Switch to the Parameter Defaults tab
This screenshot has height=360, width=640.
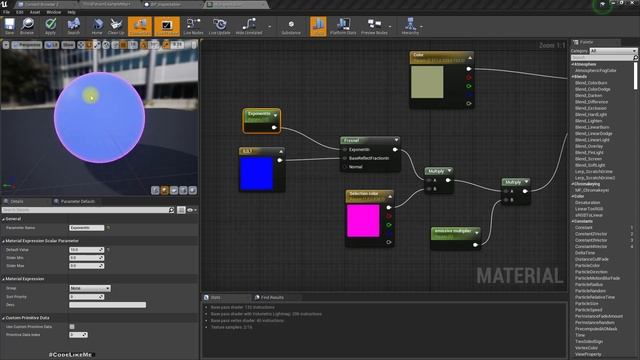click(x=77, y=201)
